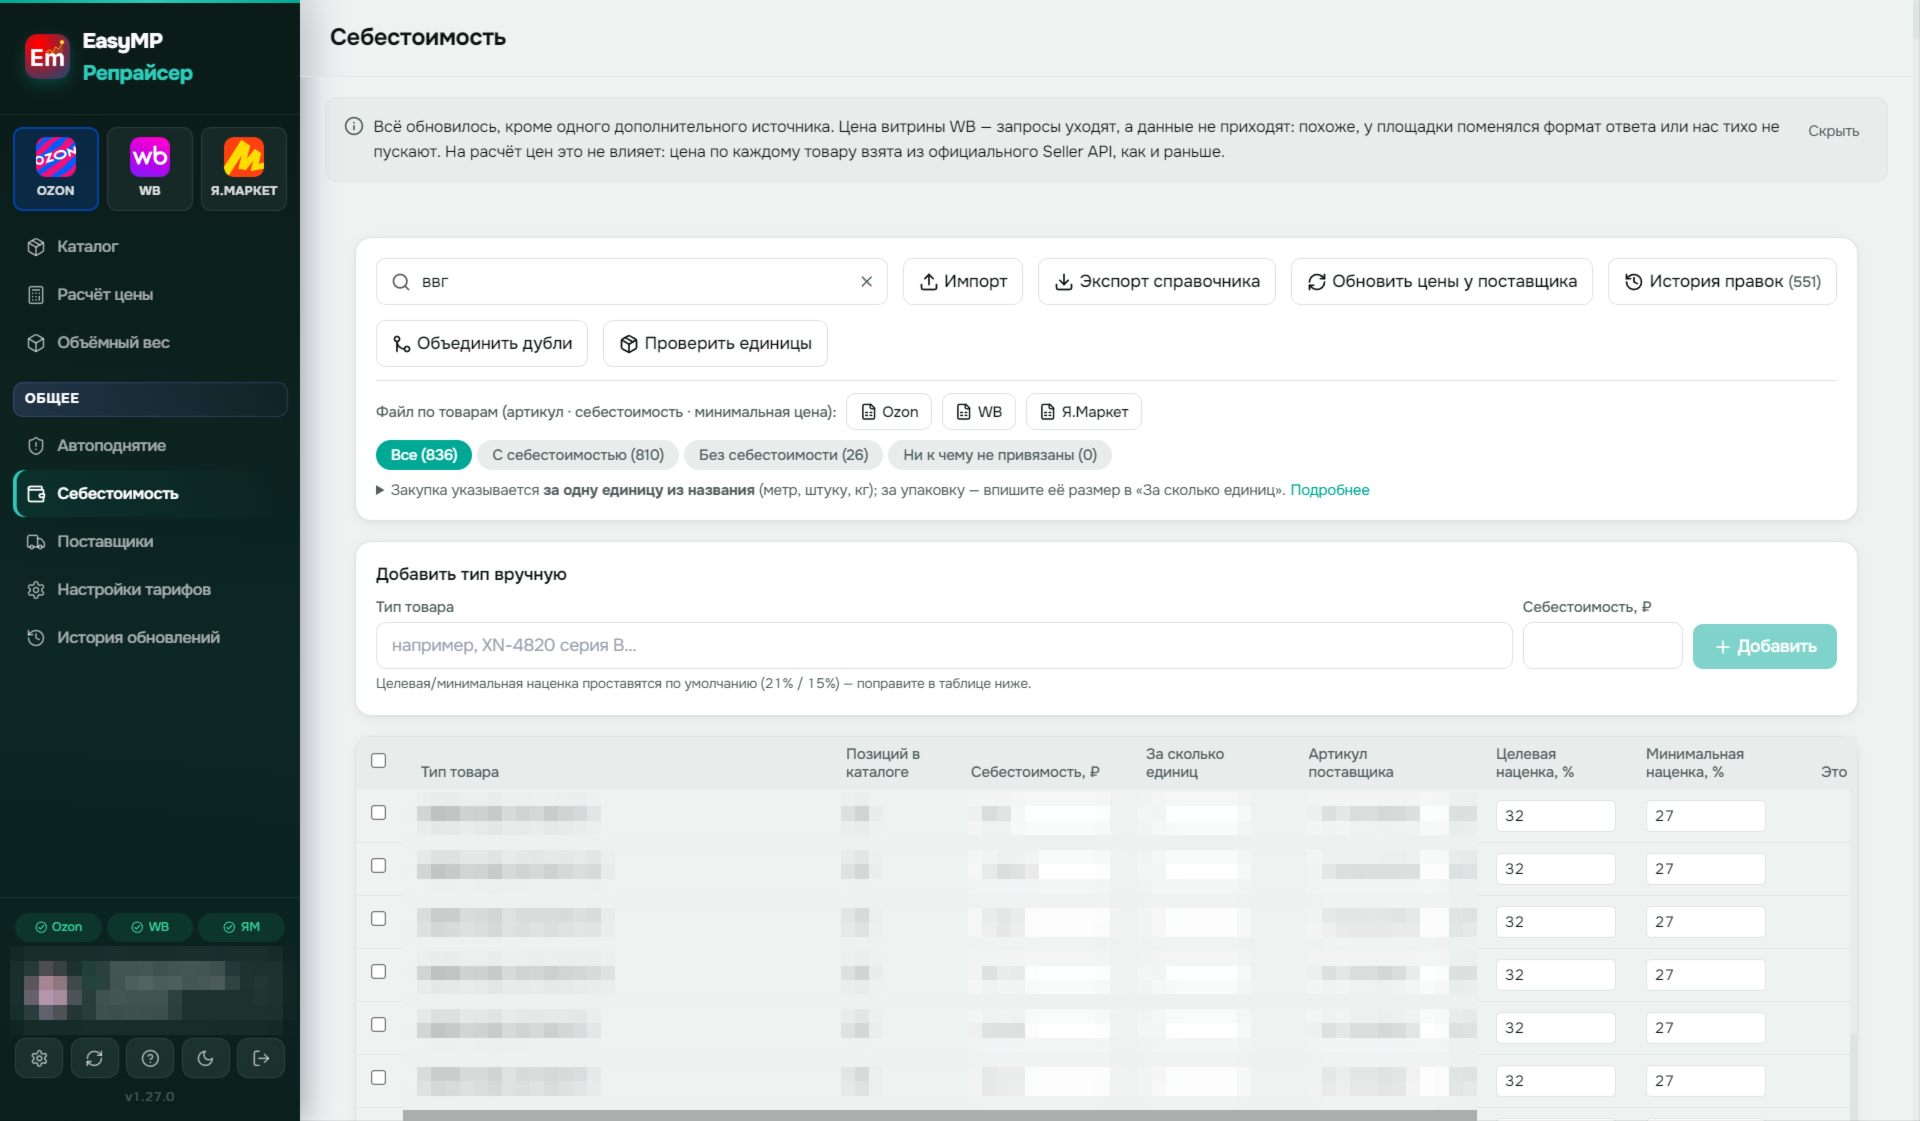The width and height of the screenshot is (1920, 1121).
Task: Follow the Подробнее link
Action: [1329, 490]
